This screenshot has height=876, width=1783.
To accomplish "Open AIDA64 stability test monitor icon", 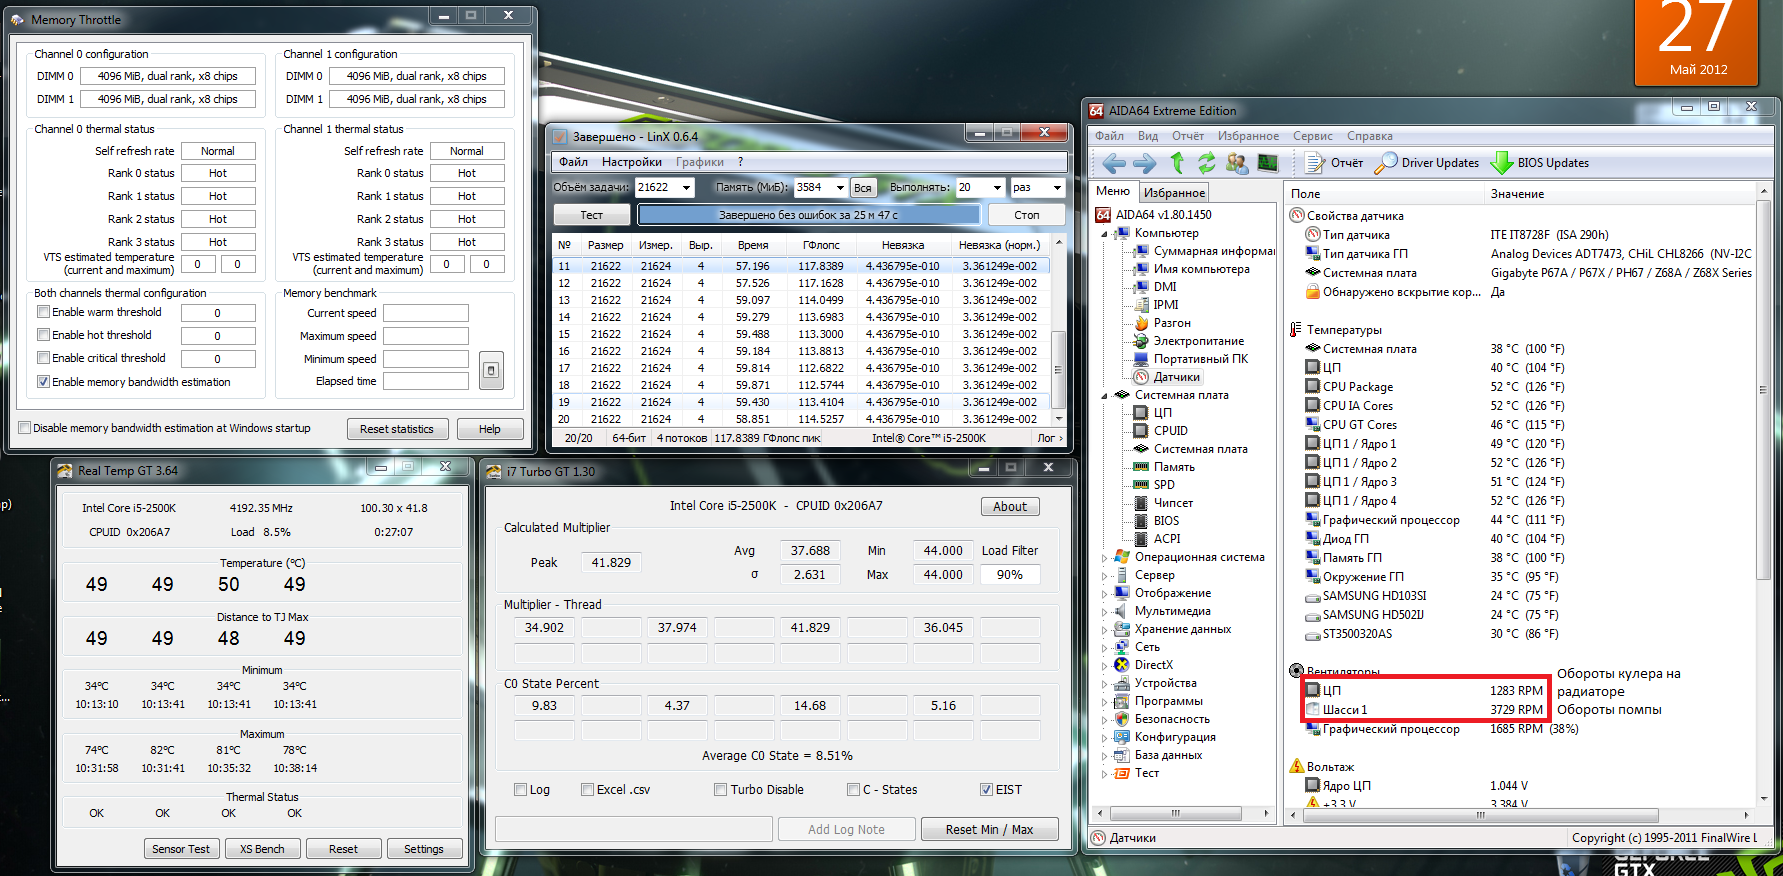I will (x=1268, y=163).
